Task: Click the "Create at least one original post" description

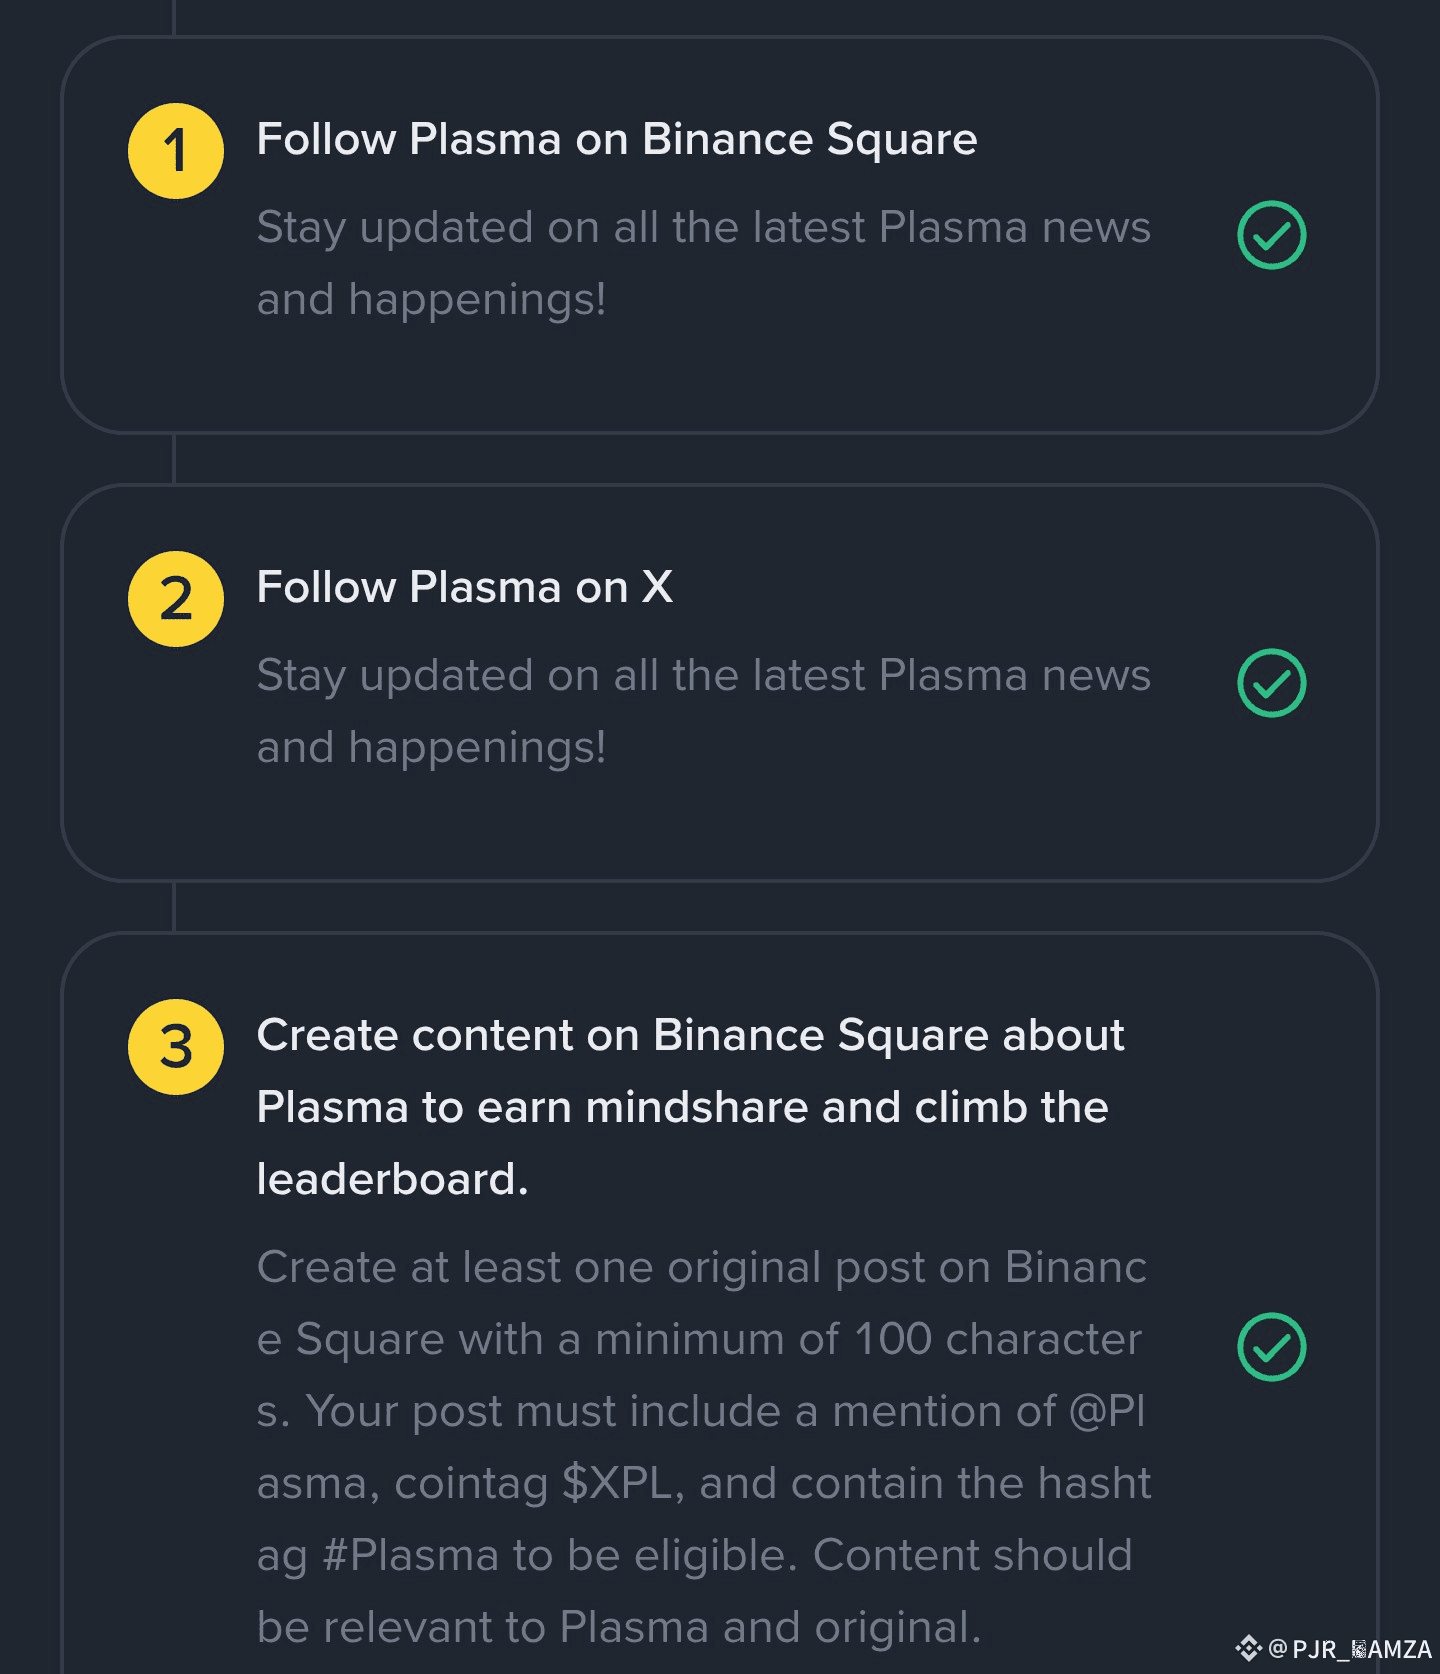Action: click(703, 1447)
